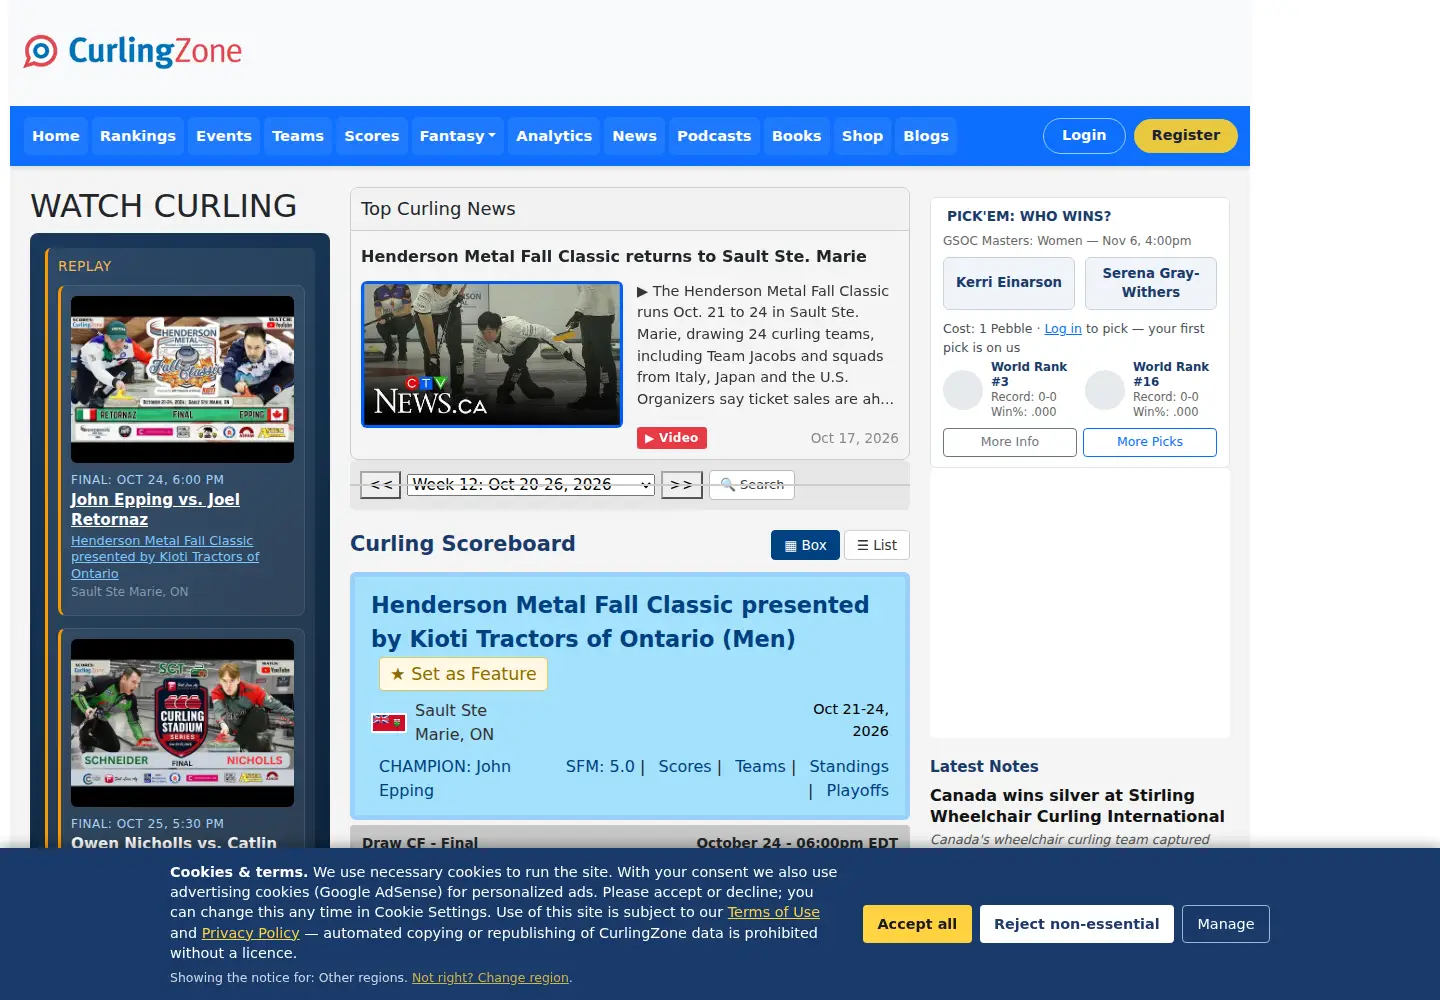Open the Epping vs Retornaz replay thumbnail
The width and height of the screenshot is (1440, 1000).
[182, 379]
